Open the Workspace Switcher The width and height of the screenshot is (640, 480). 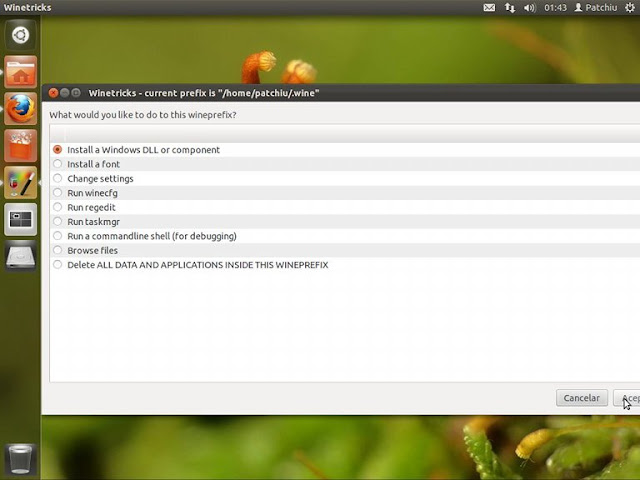point(20,220)
